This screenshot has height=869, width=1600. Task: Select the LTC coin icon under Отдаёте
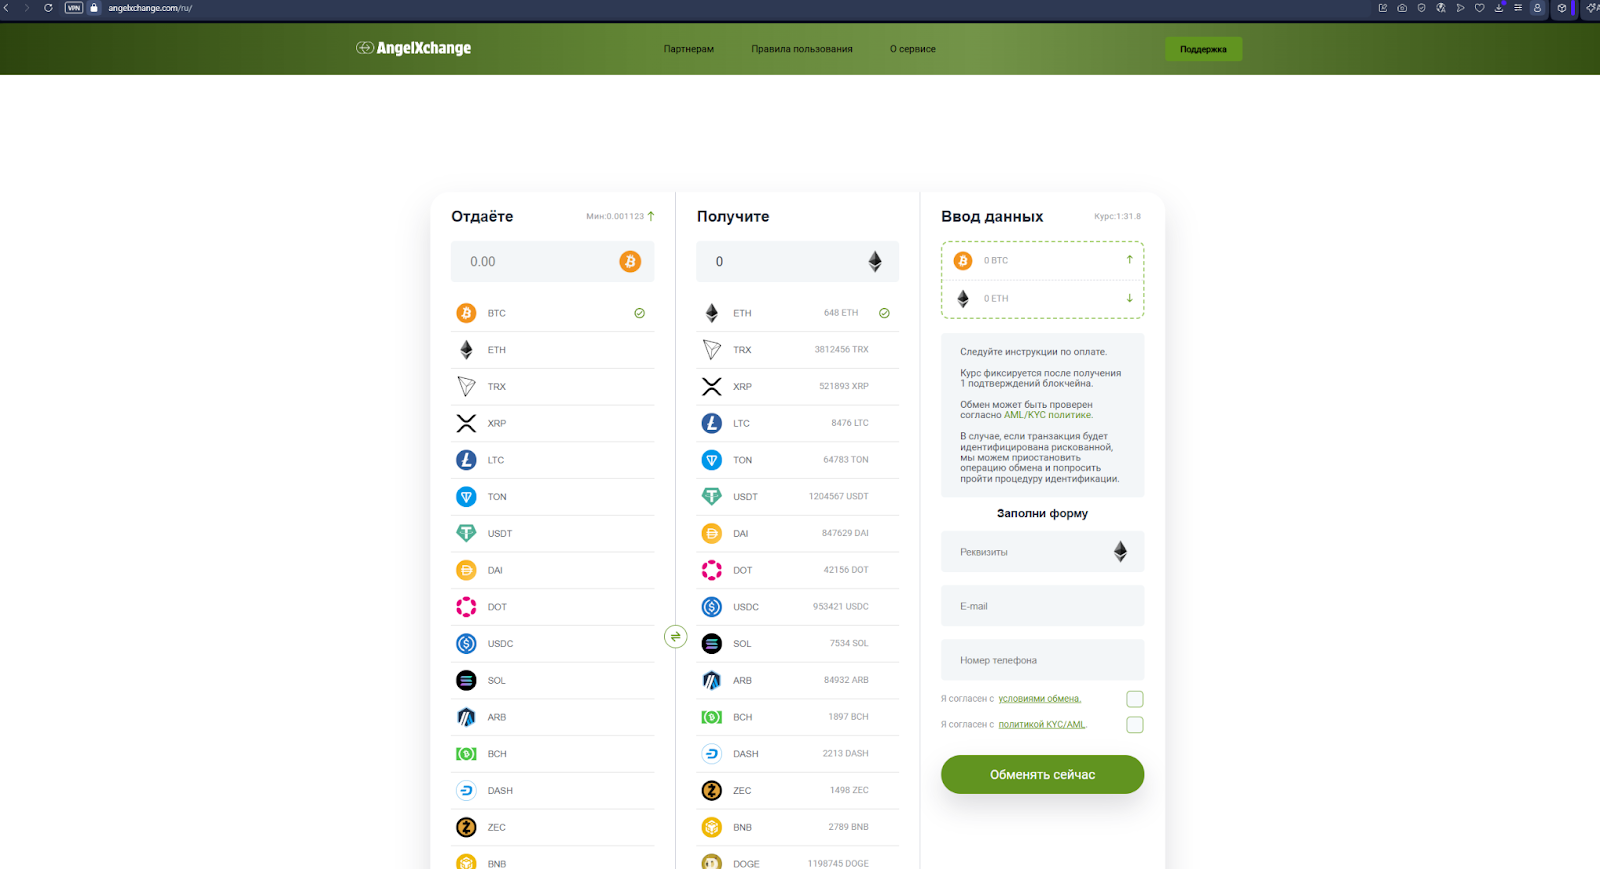pos(466,460)
